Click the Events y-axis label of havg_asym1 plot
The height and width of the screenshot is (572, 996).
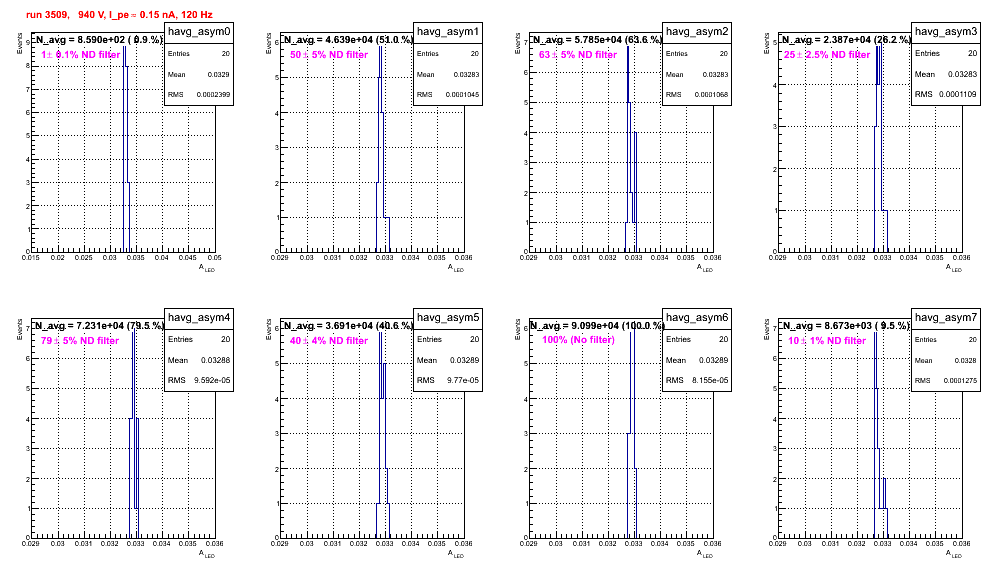269,43
